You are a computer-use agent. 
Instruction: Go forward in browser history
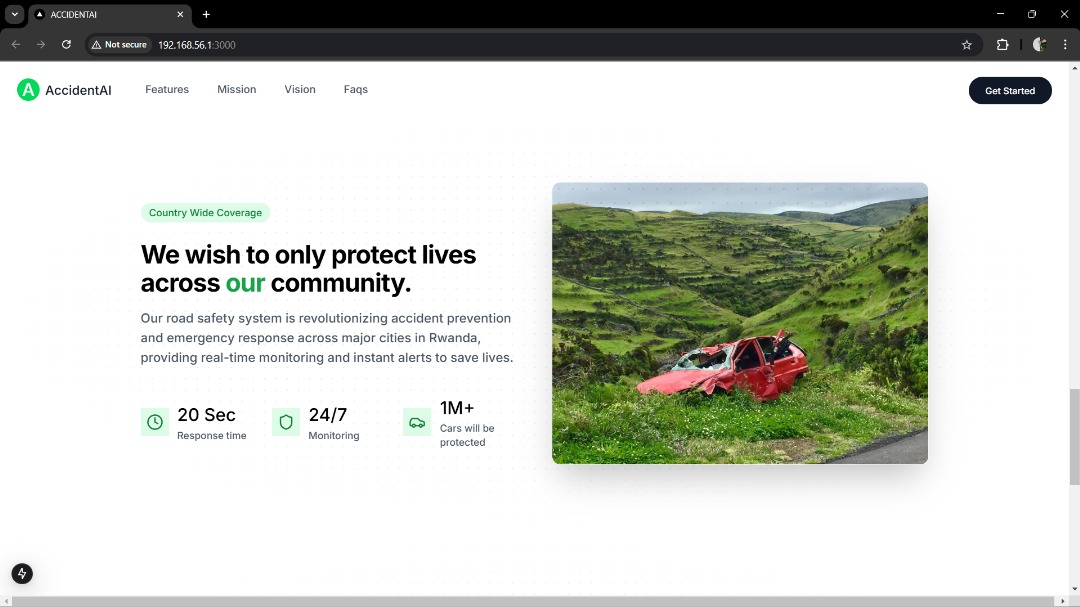(x=41, y=45)
